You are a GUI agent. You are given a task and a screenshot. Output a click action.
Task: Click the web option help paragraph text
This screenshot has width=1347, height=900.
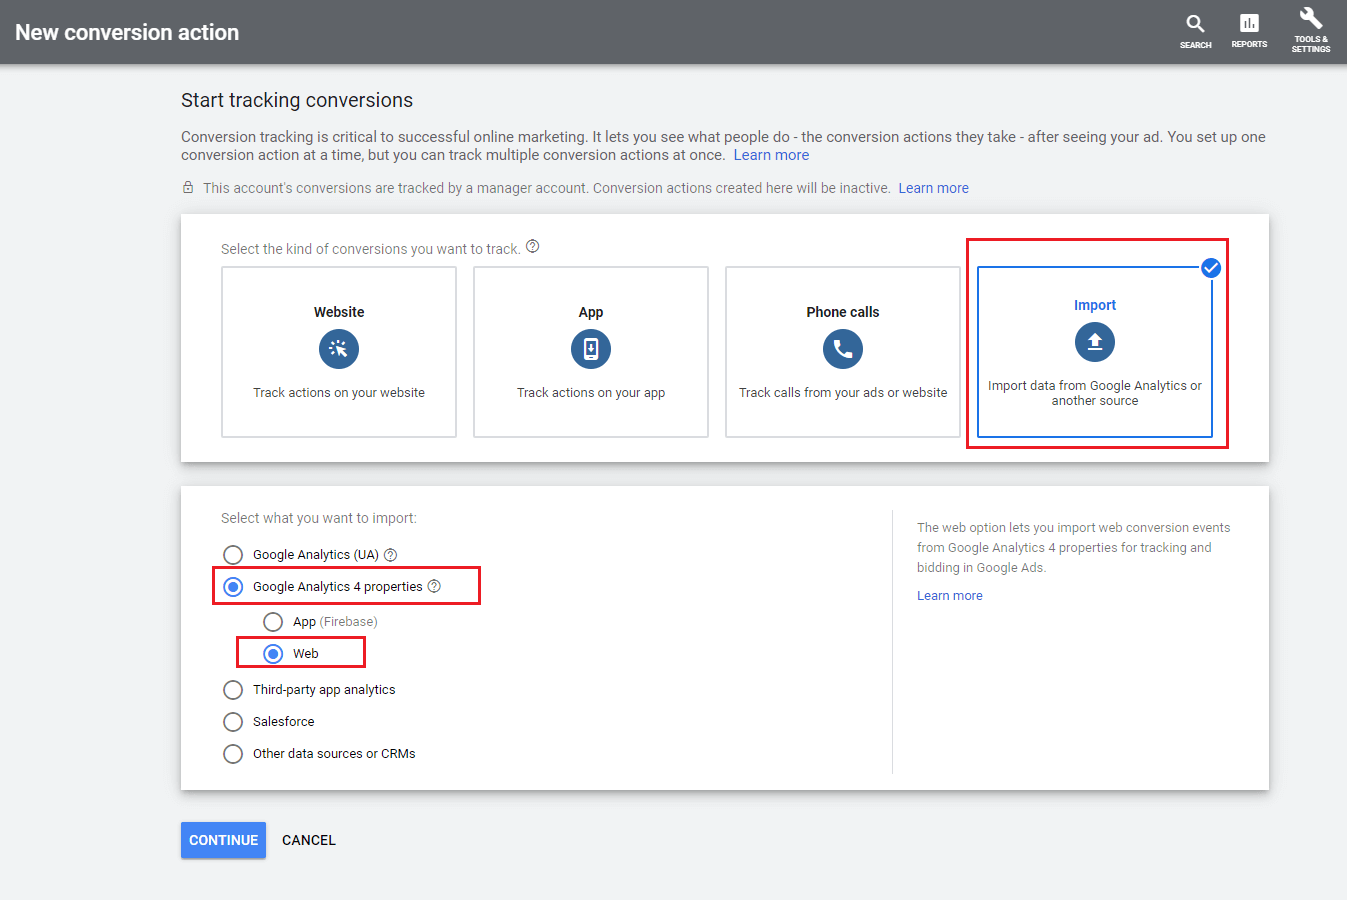click(1074, 547)
